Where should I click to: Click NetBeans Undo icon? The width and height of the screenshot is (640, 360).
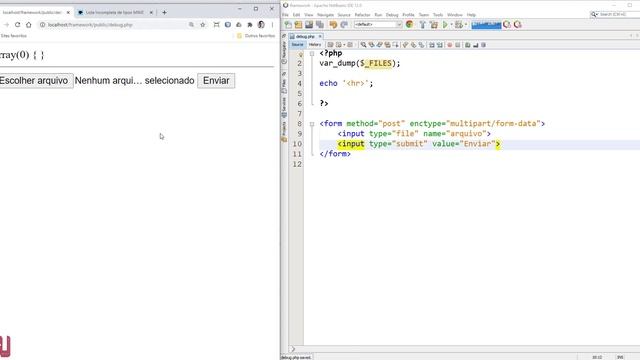pyautogui.click(x=333, y=24)
